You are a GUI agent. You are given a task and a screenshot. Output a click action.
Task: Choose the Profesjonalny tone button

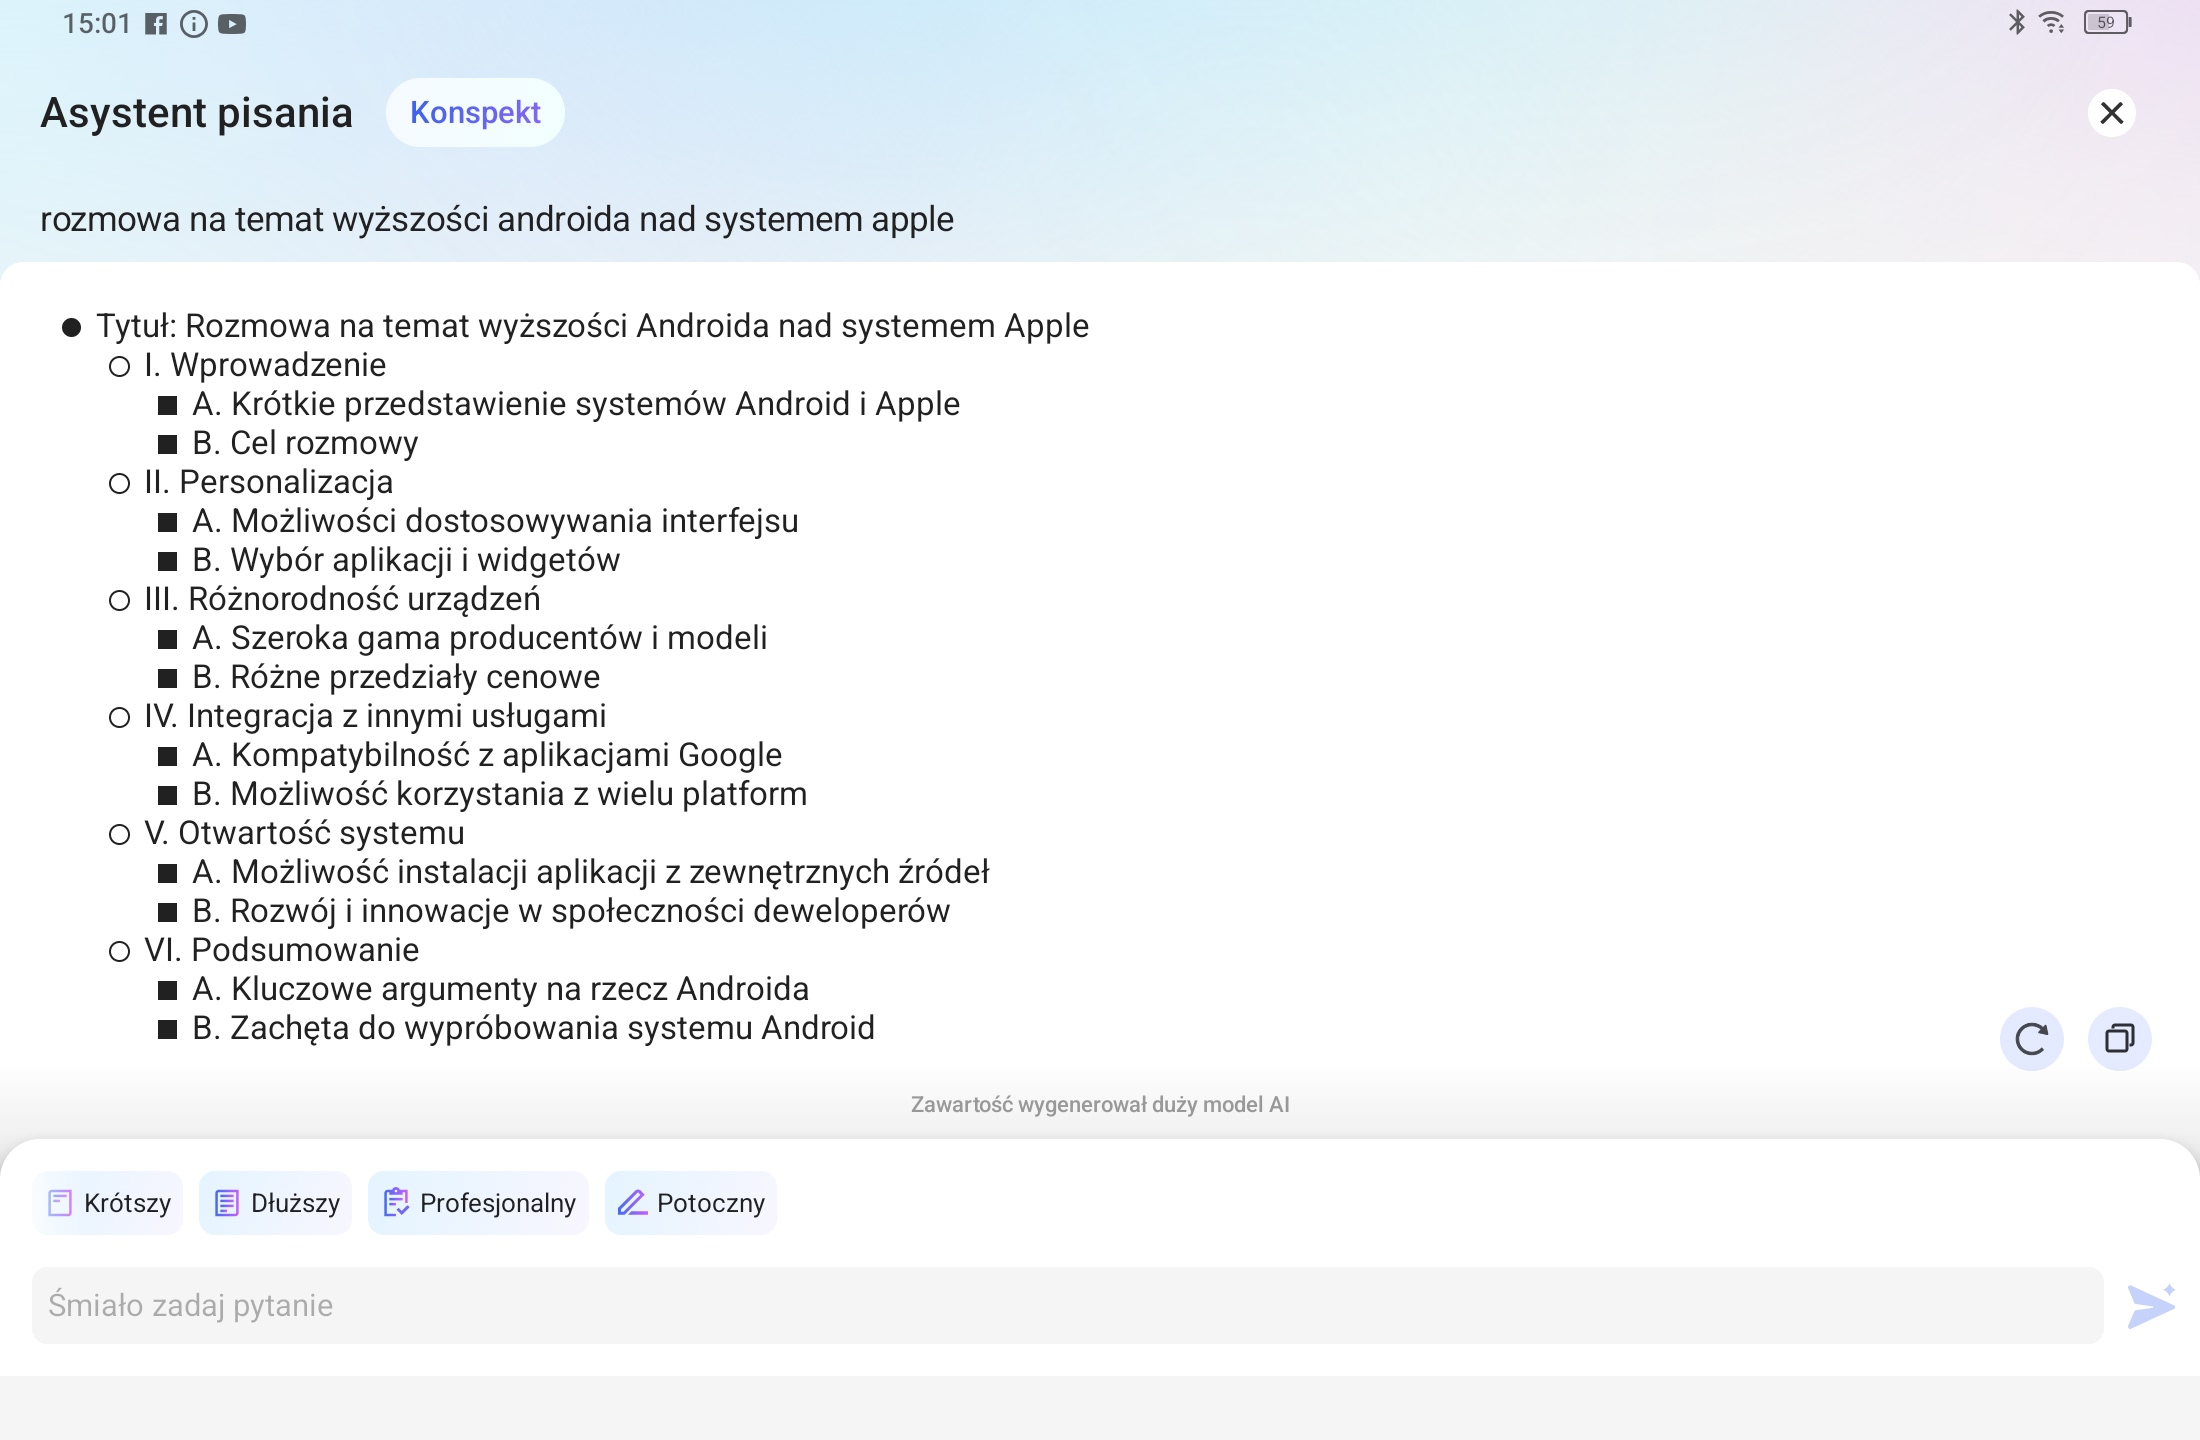[x=478, y=1203]
